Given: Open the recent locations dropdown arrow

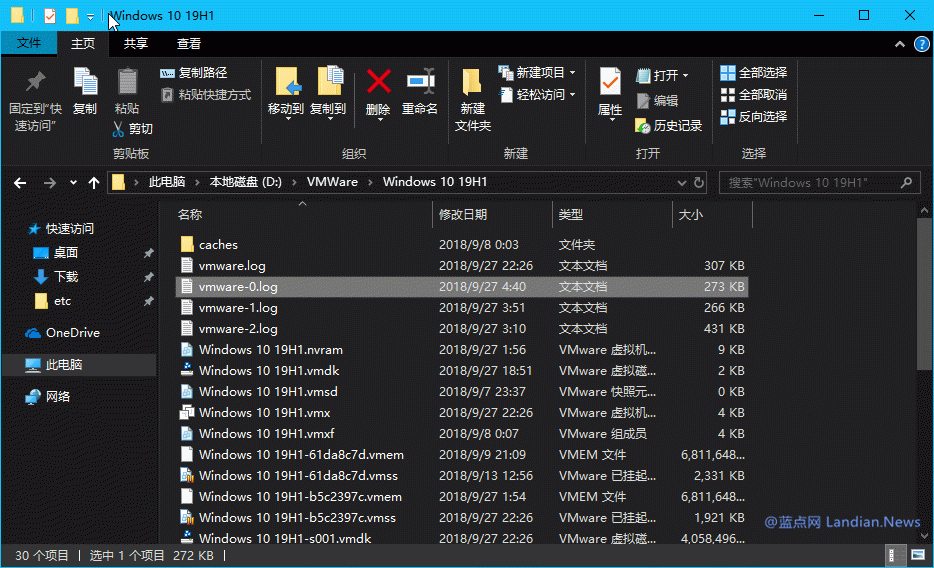Looking at the screenshot, I should tap(73, 183).
